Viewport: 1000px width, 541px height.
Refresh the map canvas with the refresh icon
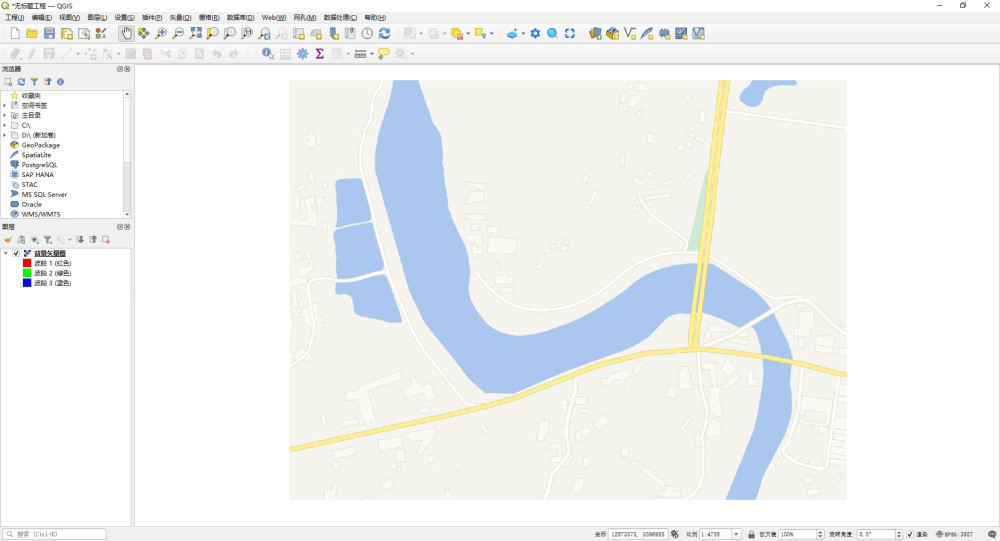(385, 34)
